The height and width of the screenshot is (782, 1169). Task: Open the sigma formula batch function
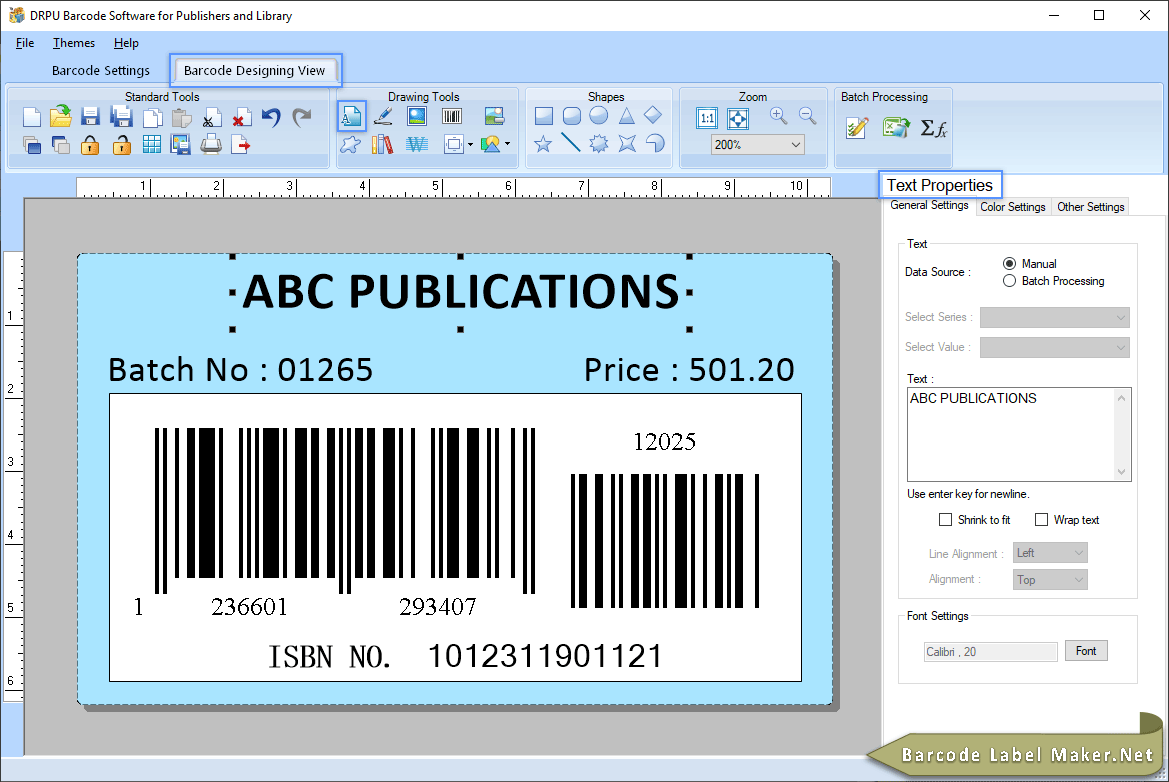tap(933, 128)
